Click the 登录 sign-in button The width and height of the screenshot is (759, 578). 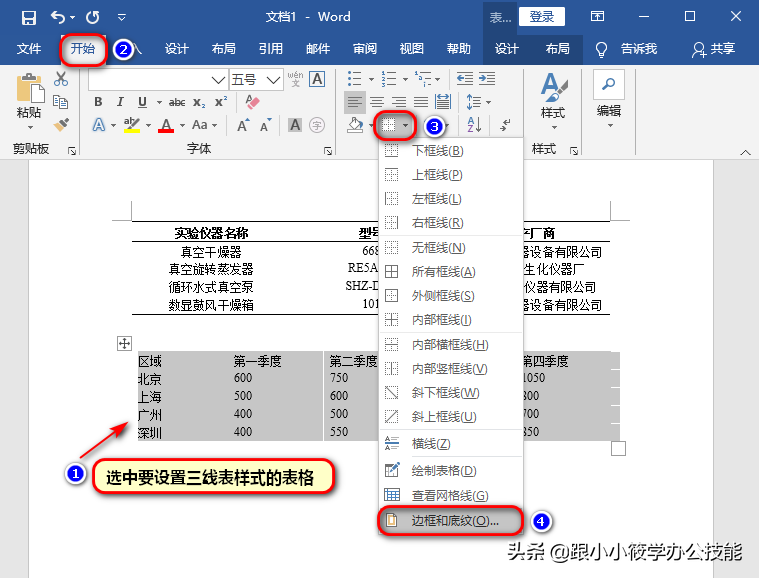tap(542, 17)
